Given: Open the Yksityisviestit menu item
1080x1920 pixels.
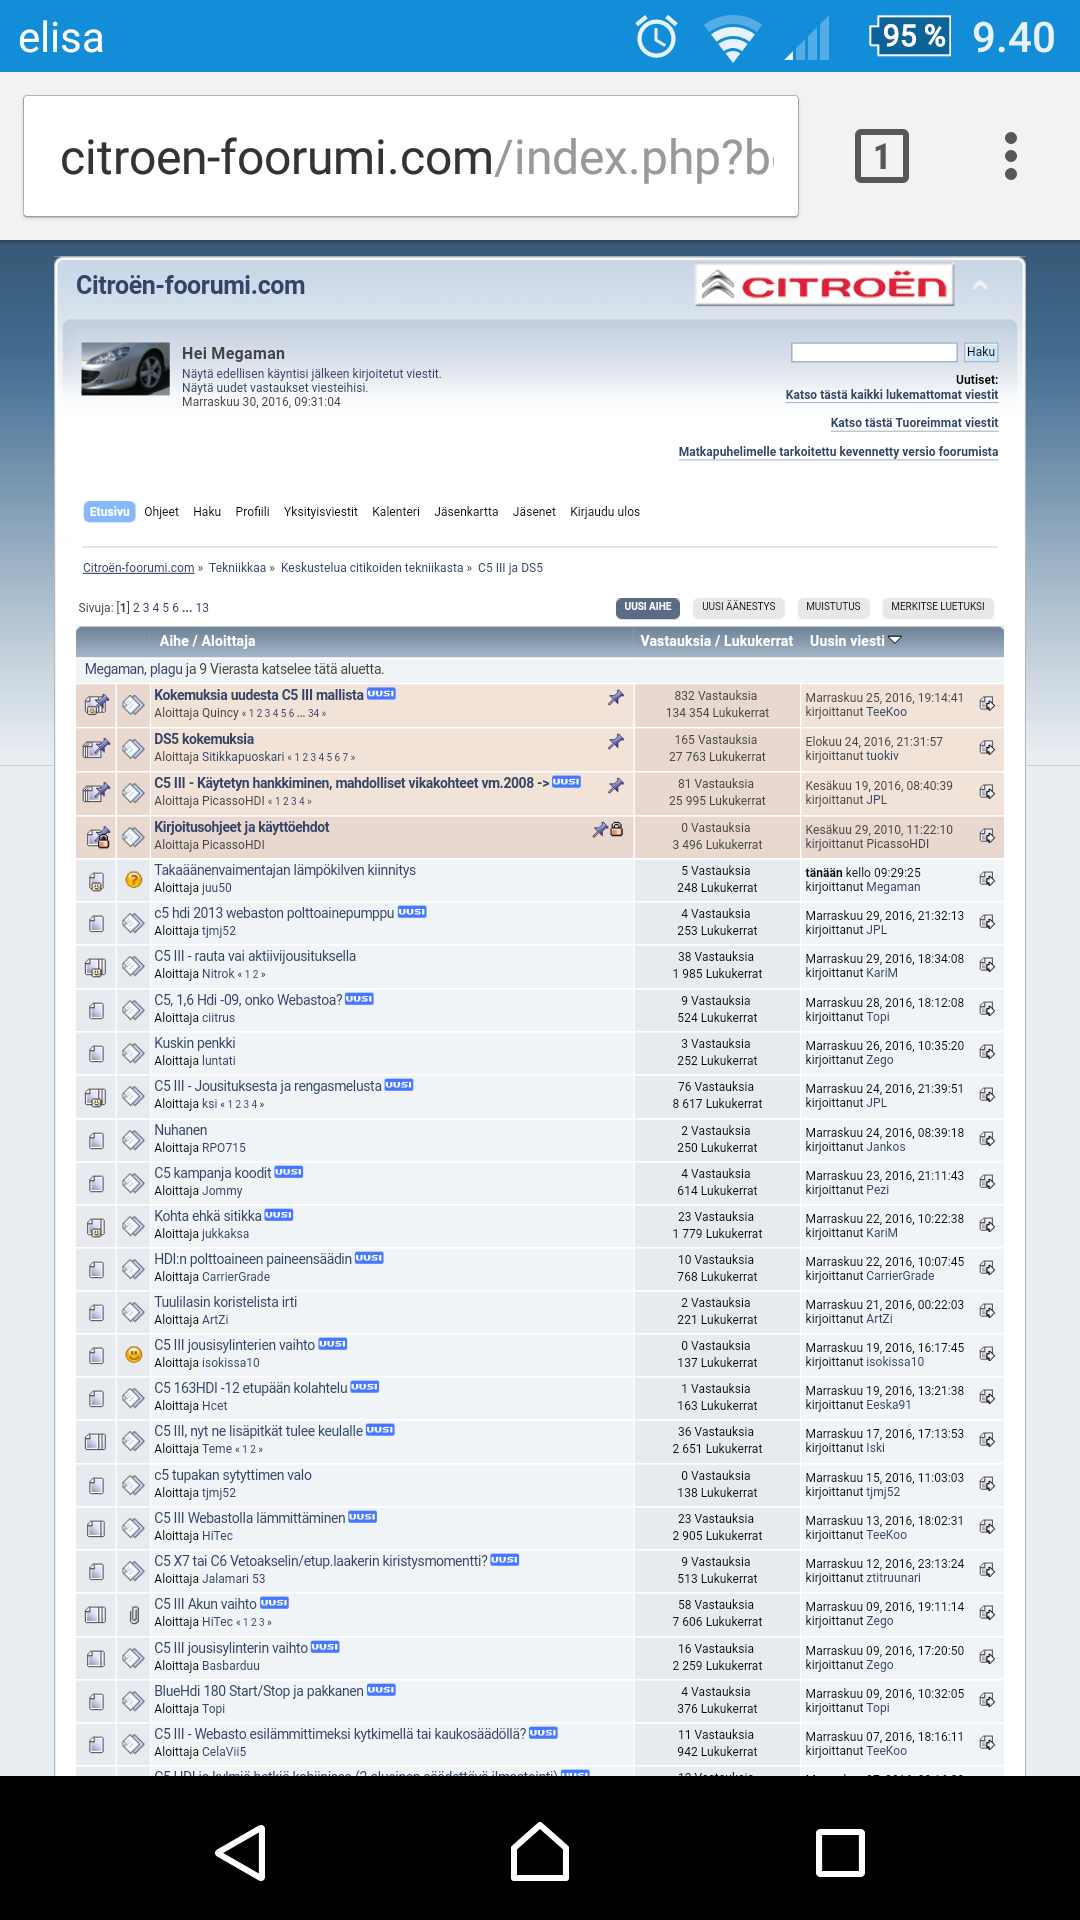Looking at the screenshot, I should click(320, 512).
